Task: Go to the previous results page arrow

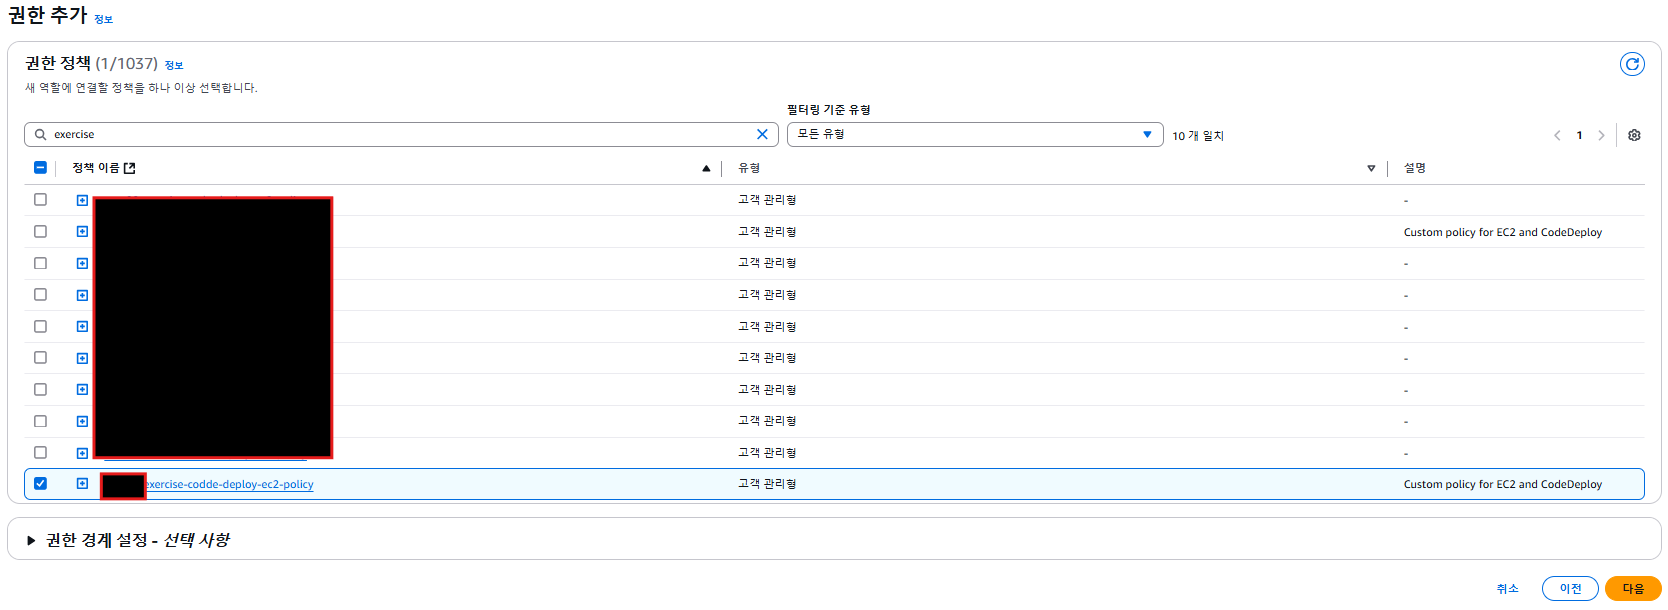Action: (1557, 135)
